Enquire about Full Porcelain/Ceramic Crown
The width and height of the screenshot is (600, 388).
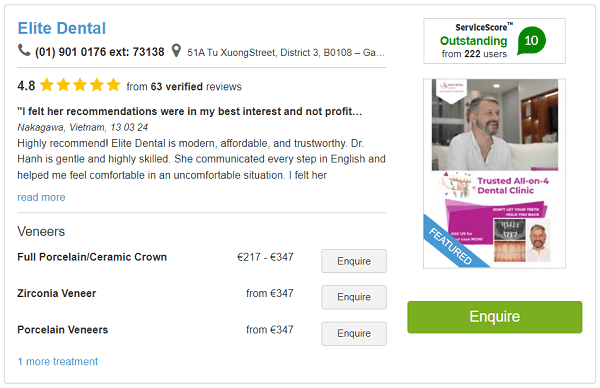(354, 261)
